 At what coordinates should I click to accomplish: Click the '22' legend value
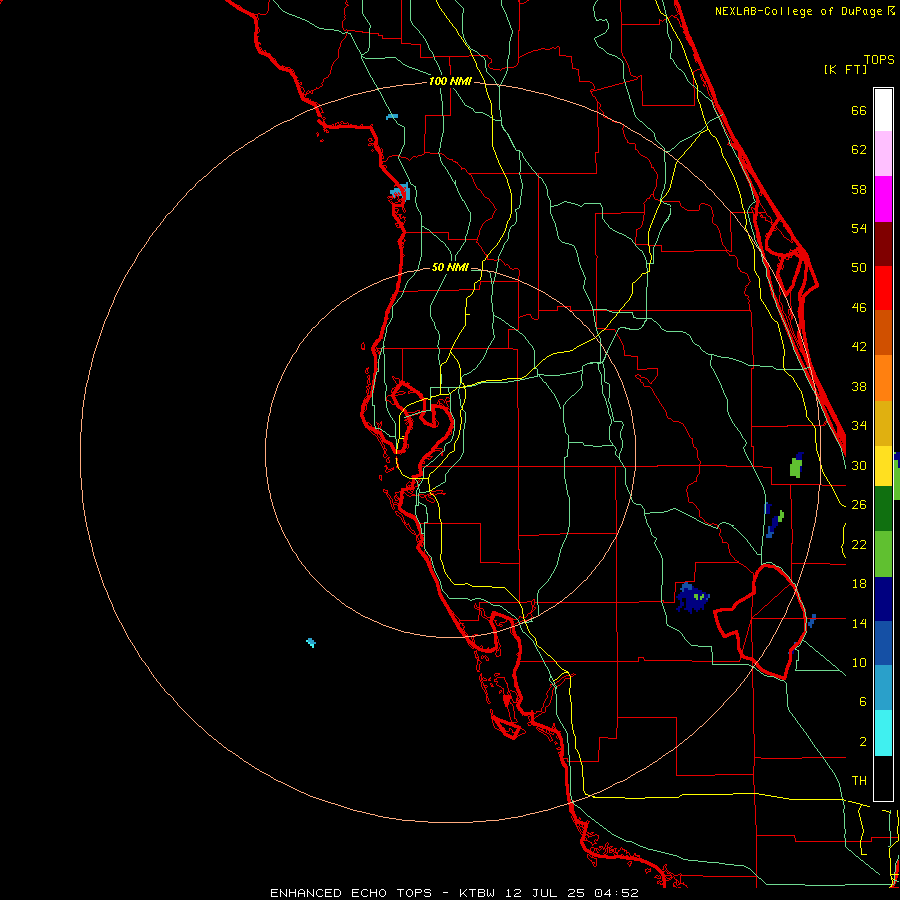(859, 544)
